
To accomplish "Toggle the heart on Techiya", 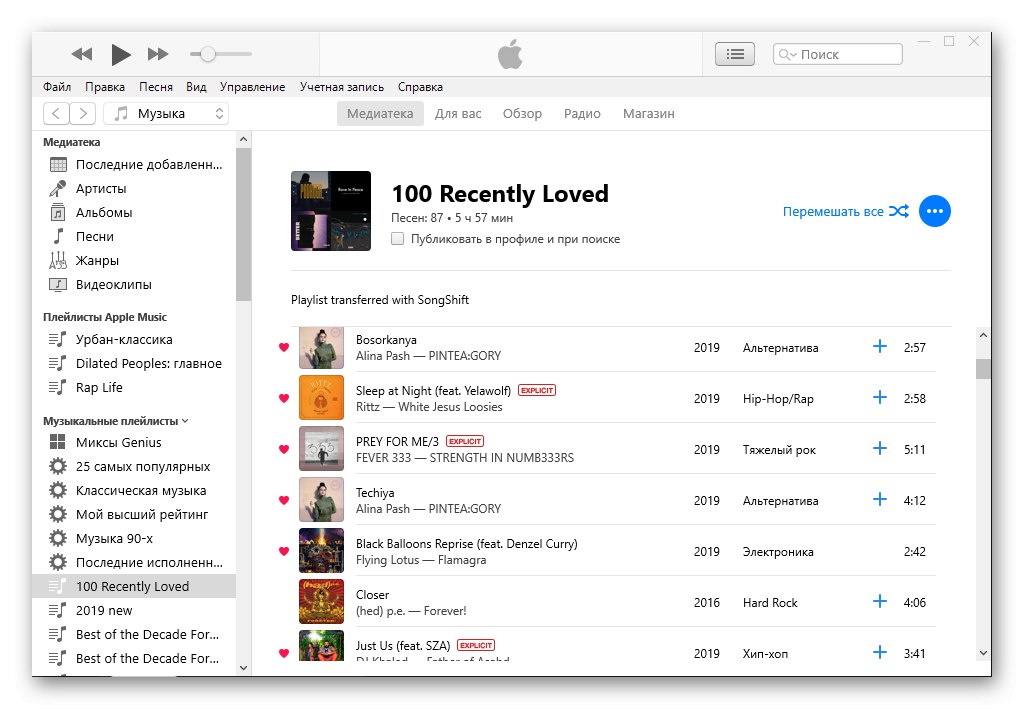I will 283,500.
